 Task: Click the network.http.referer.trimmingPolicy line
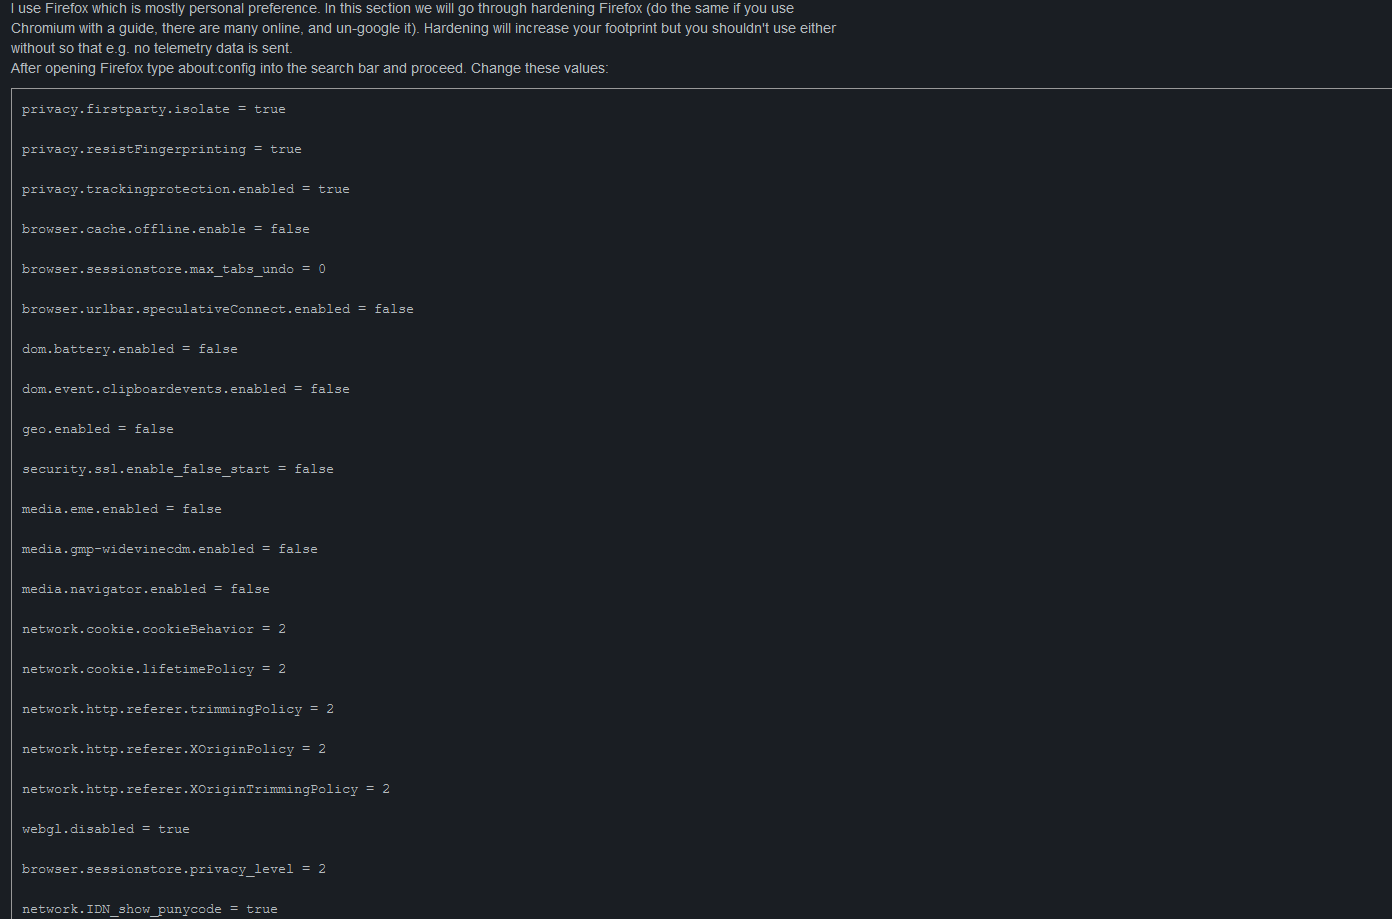tap(177, 709)
